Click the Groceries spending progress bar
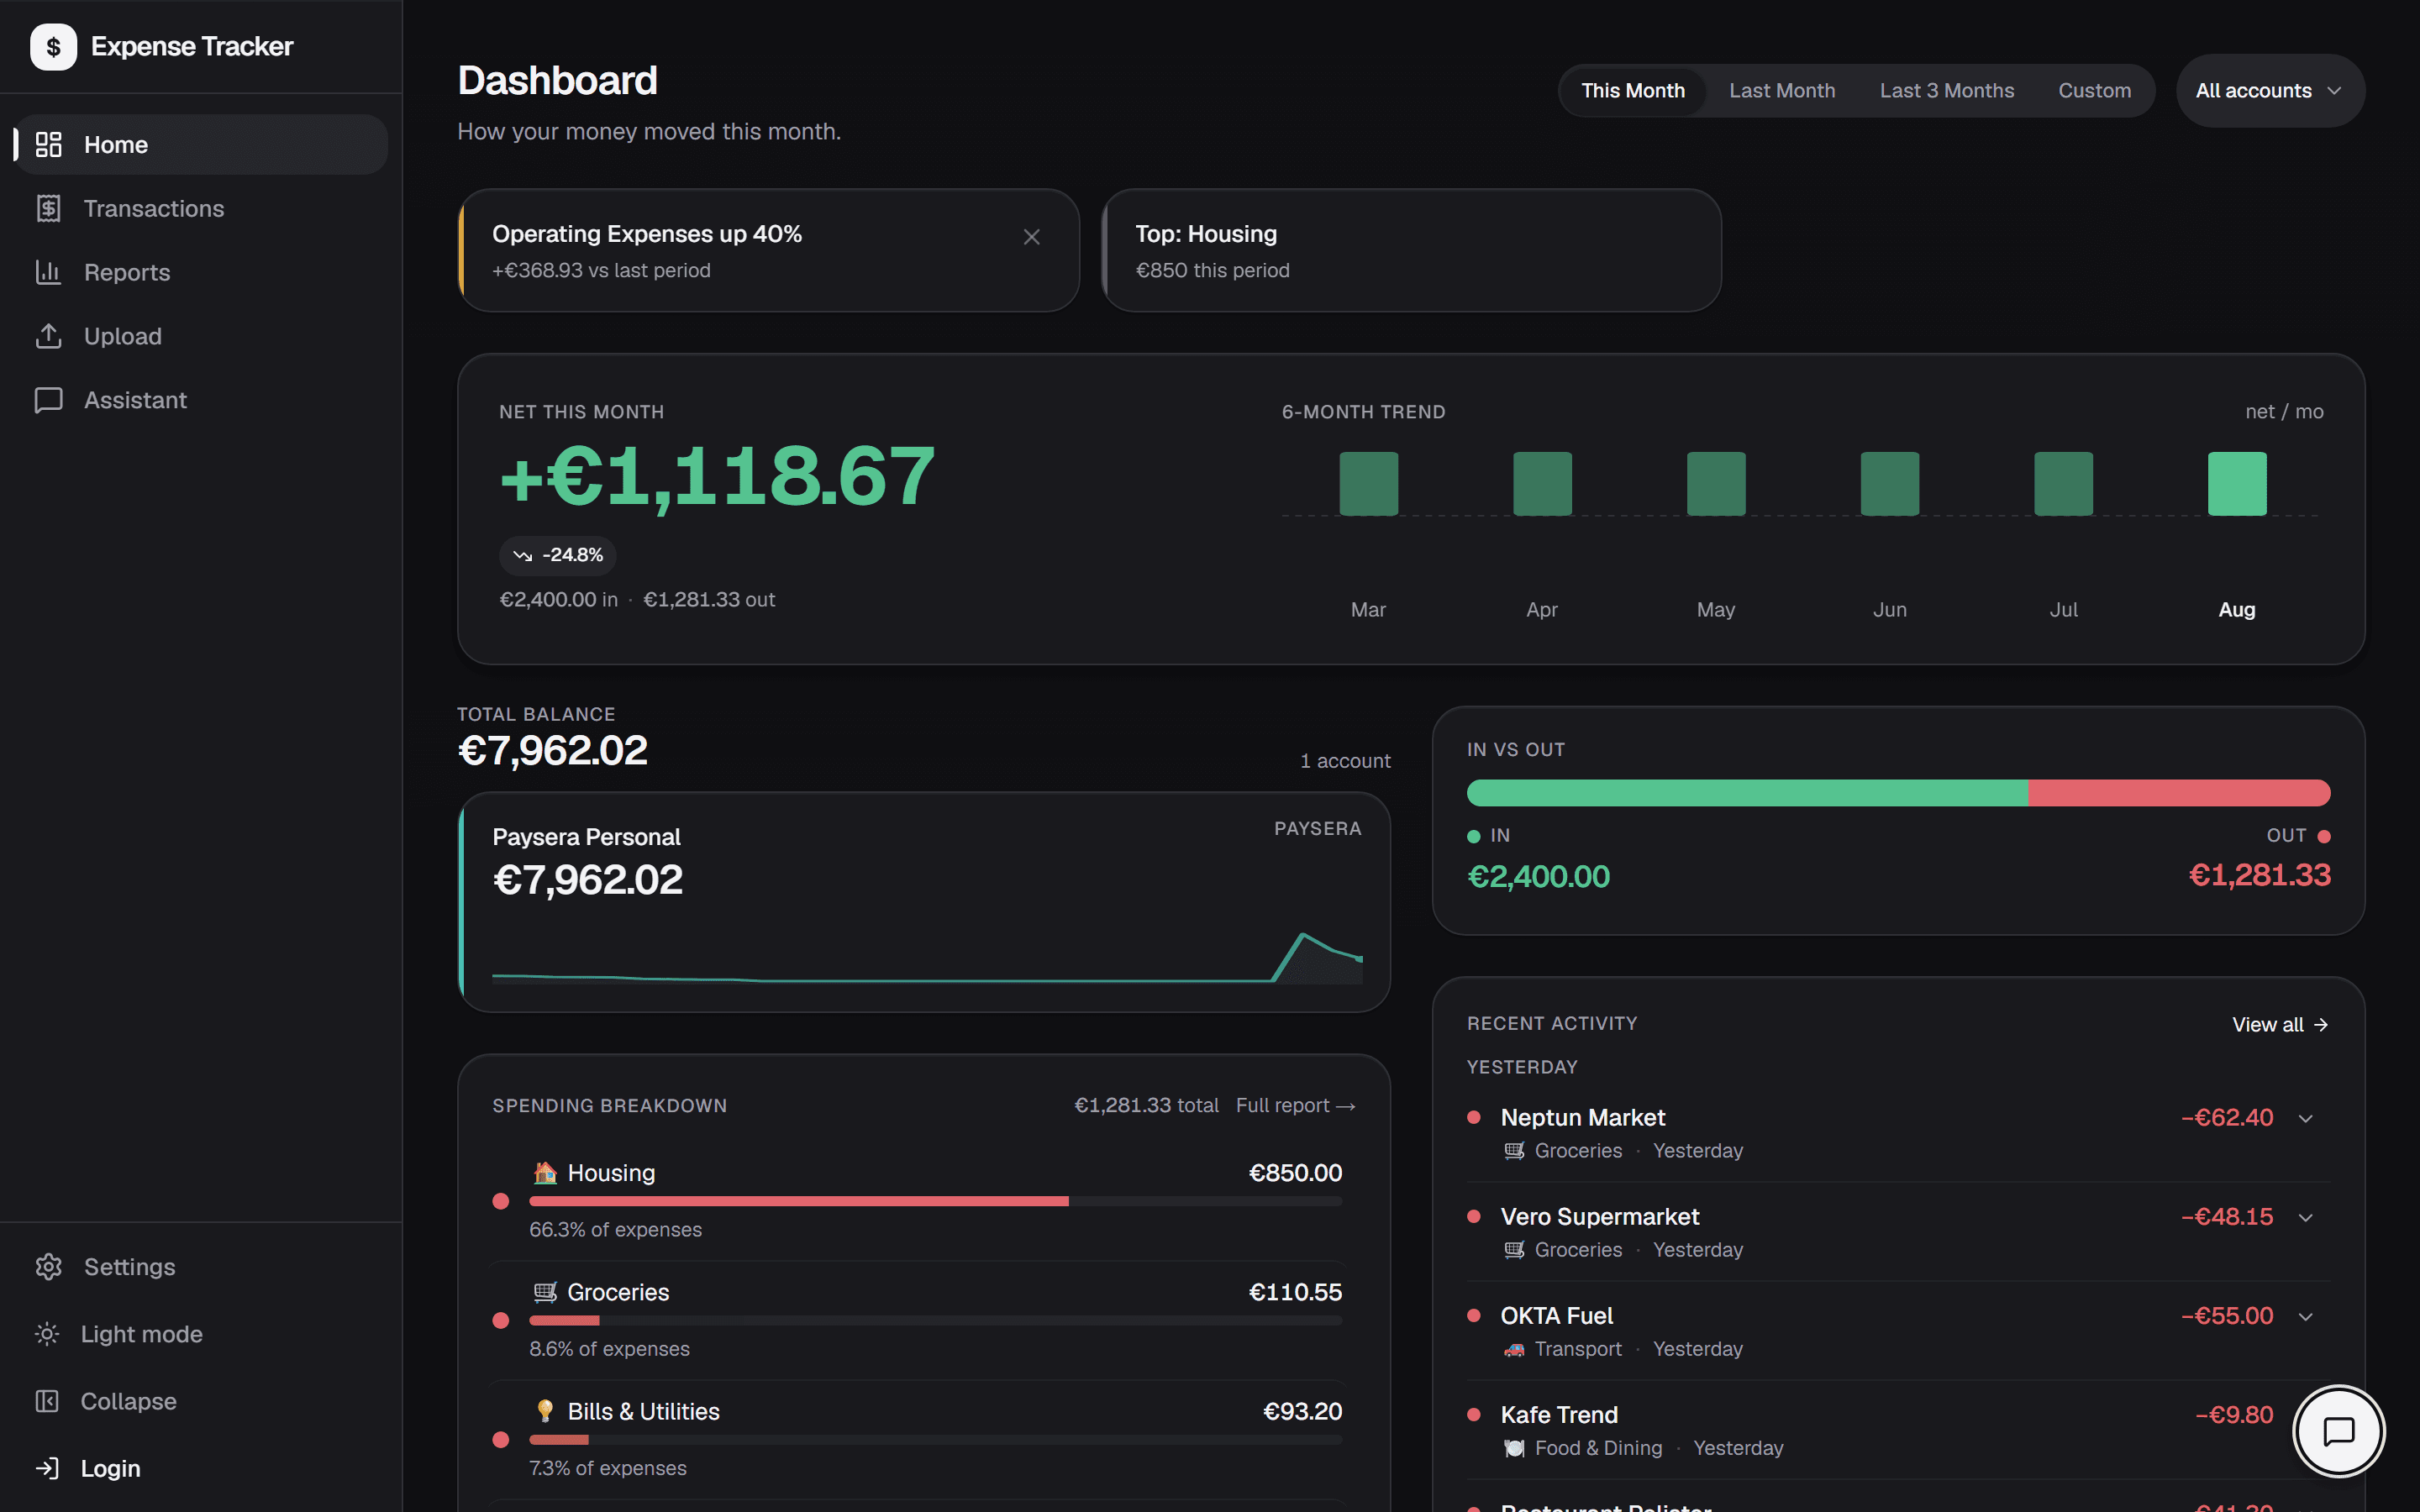The image size is (2420, 1512). click(935, 1320)
